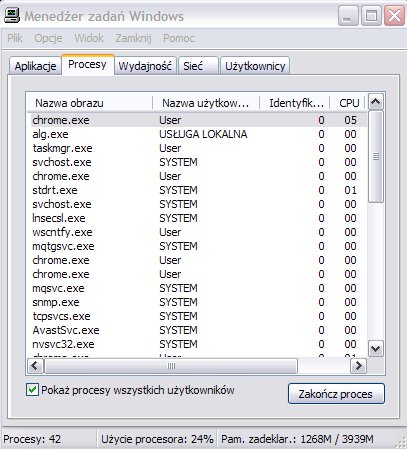The image size is (407, 449).
Task: Open the Plik menu
Action: 15,38
